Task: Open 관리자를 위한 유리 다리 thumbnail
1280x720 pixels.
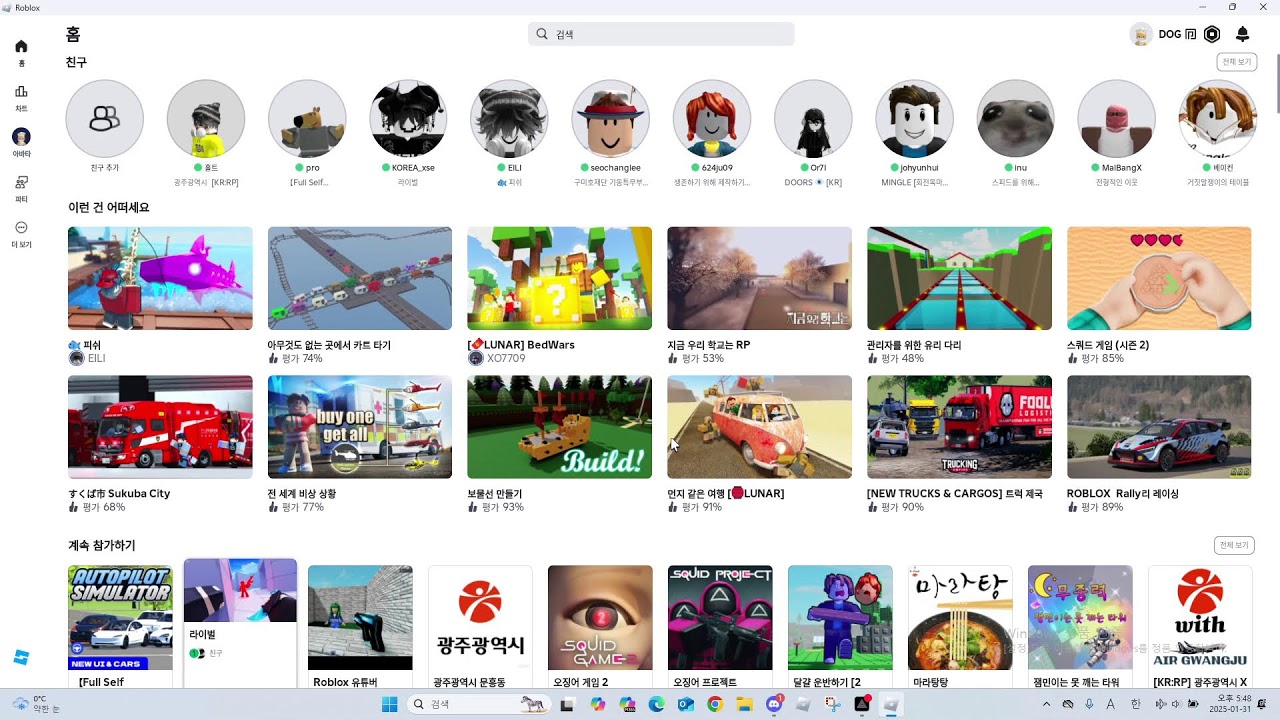Action: [959, 278]
